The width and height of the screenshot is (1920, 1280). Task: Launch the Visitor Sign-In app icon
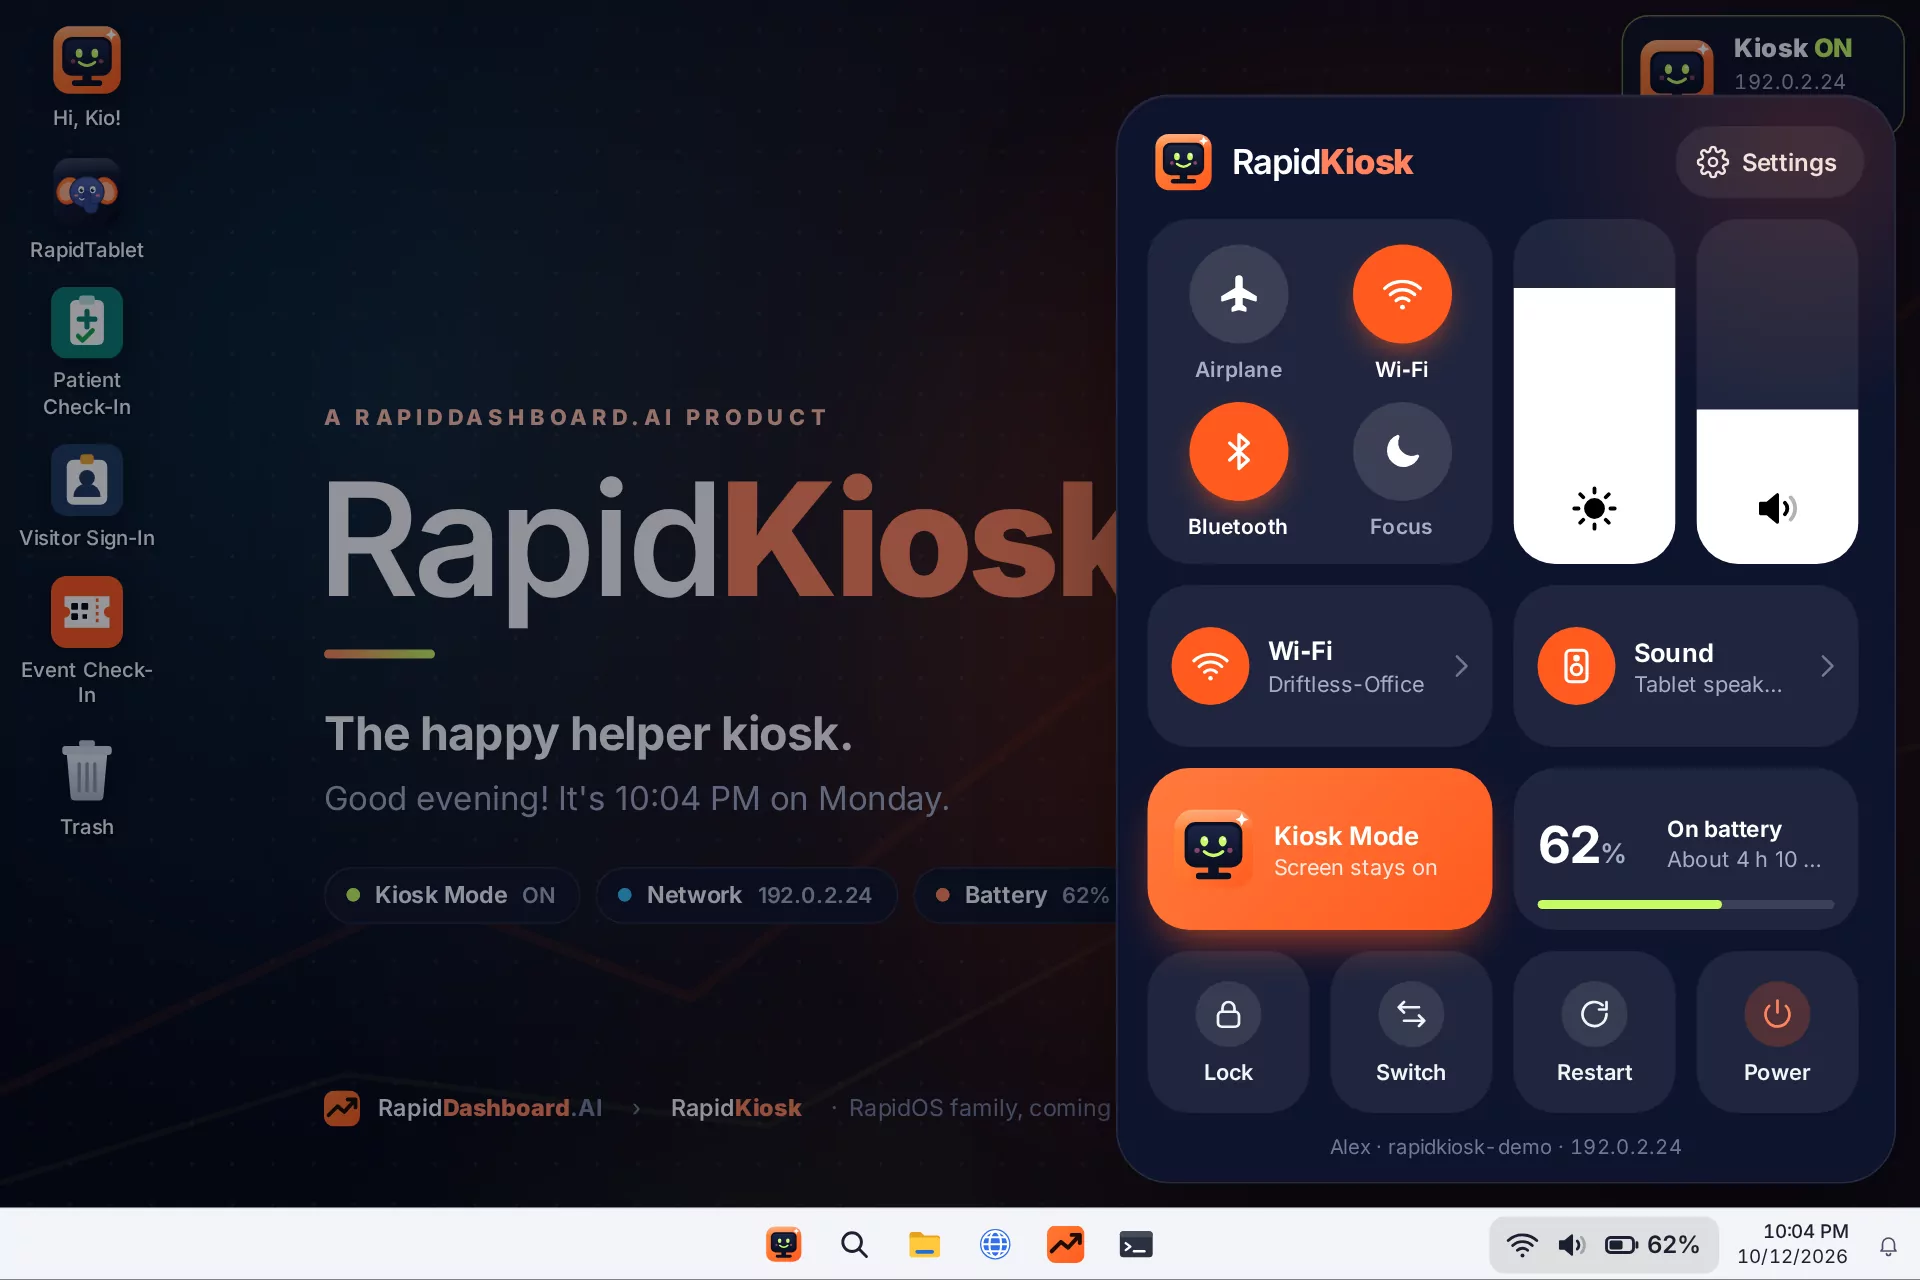87,497
